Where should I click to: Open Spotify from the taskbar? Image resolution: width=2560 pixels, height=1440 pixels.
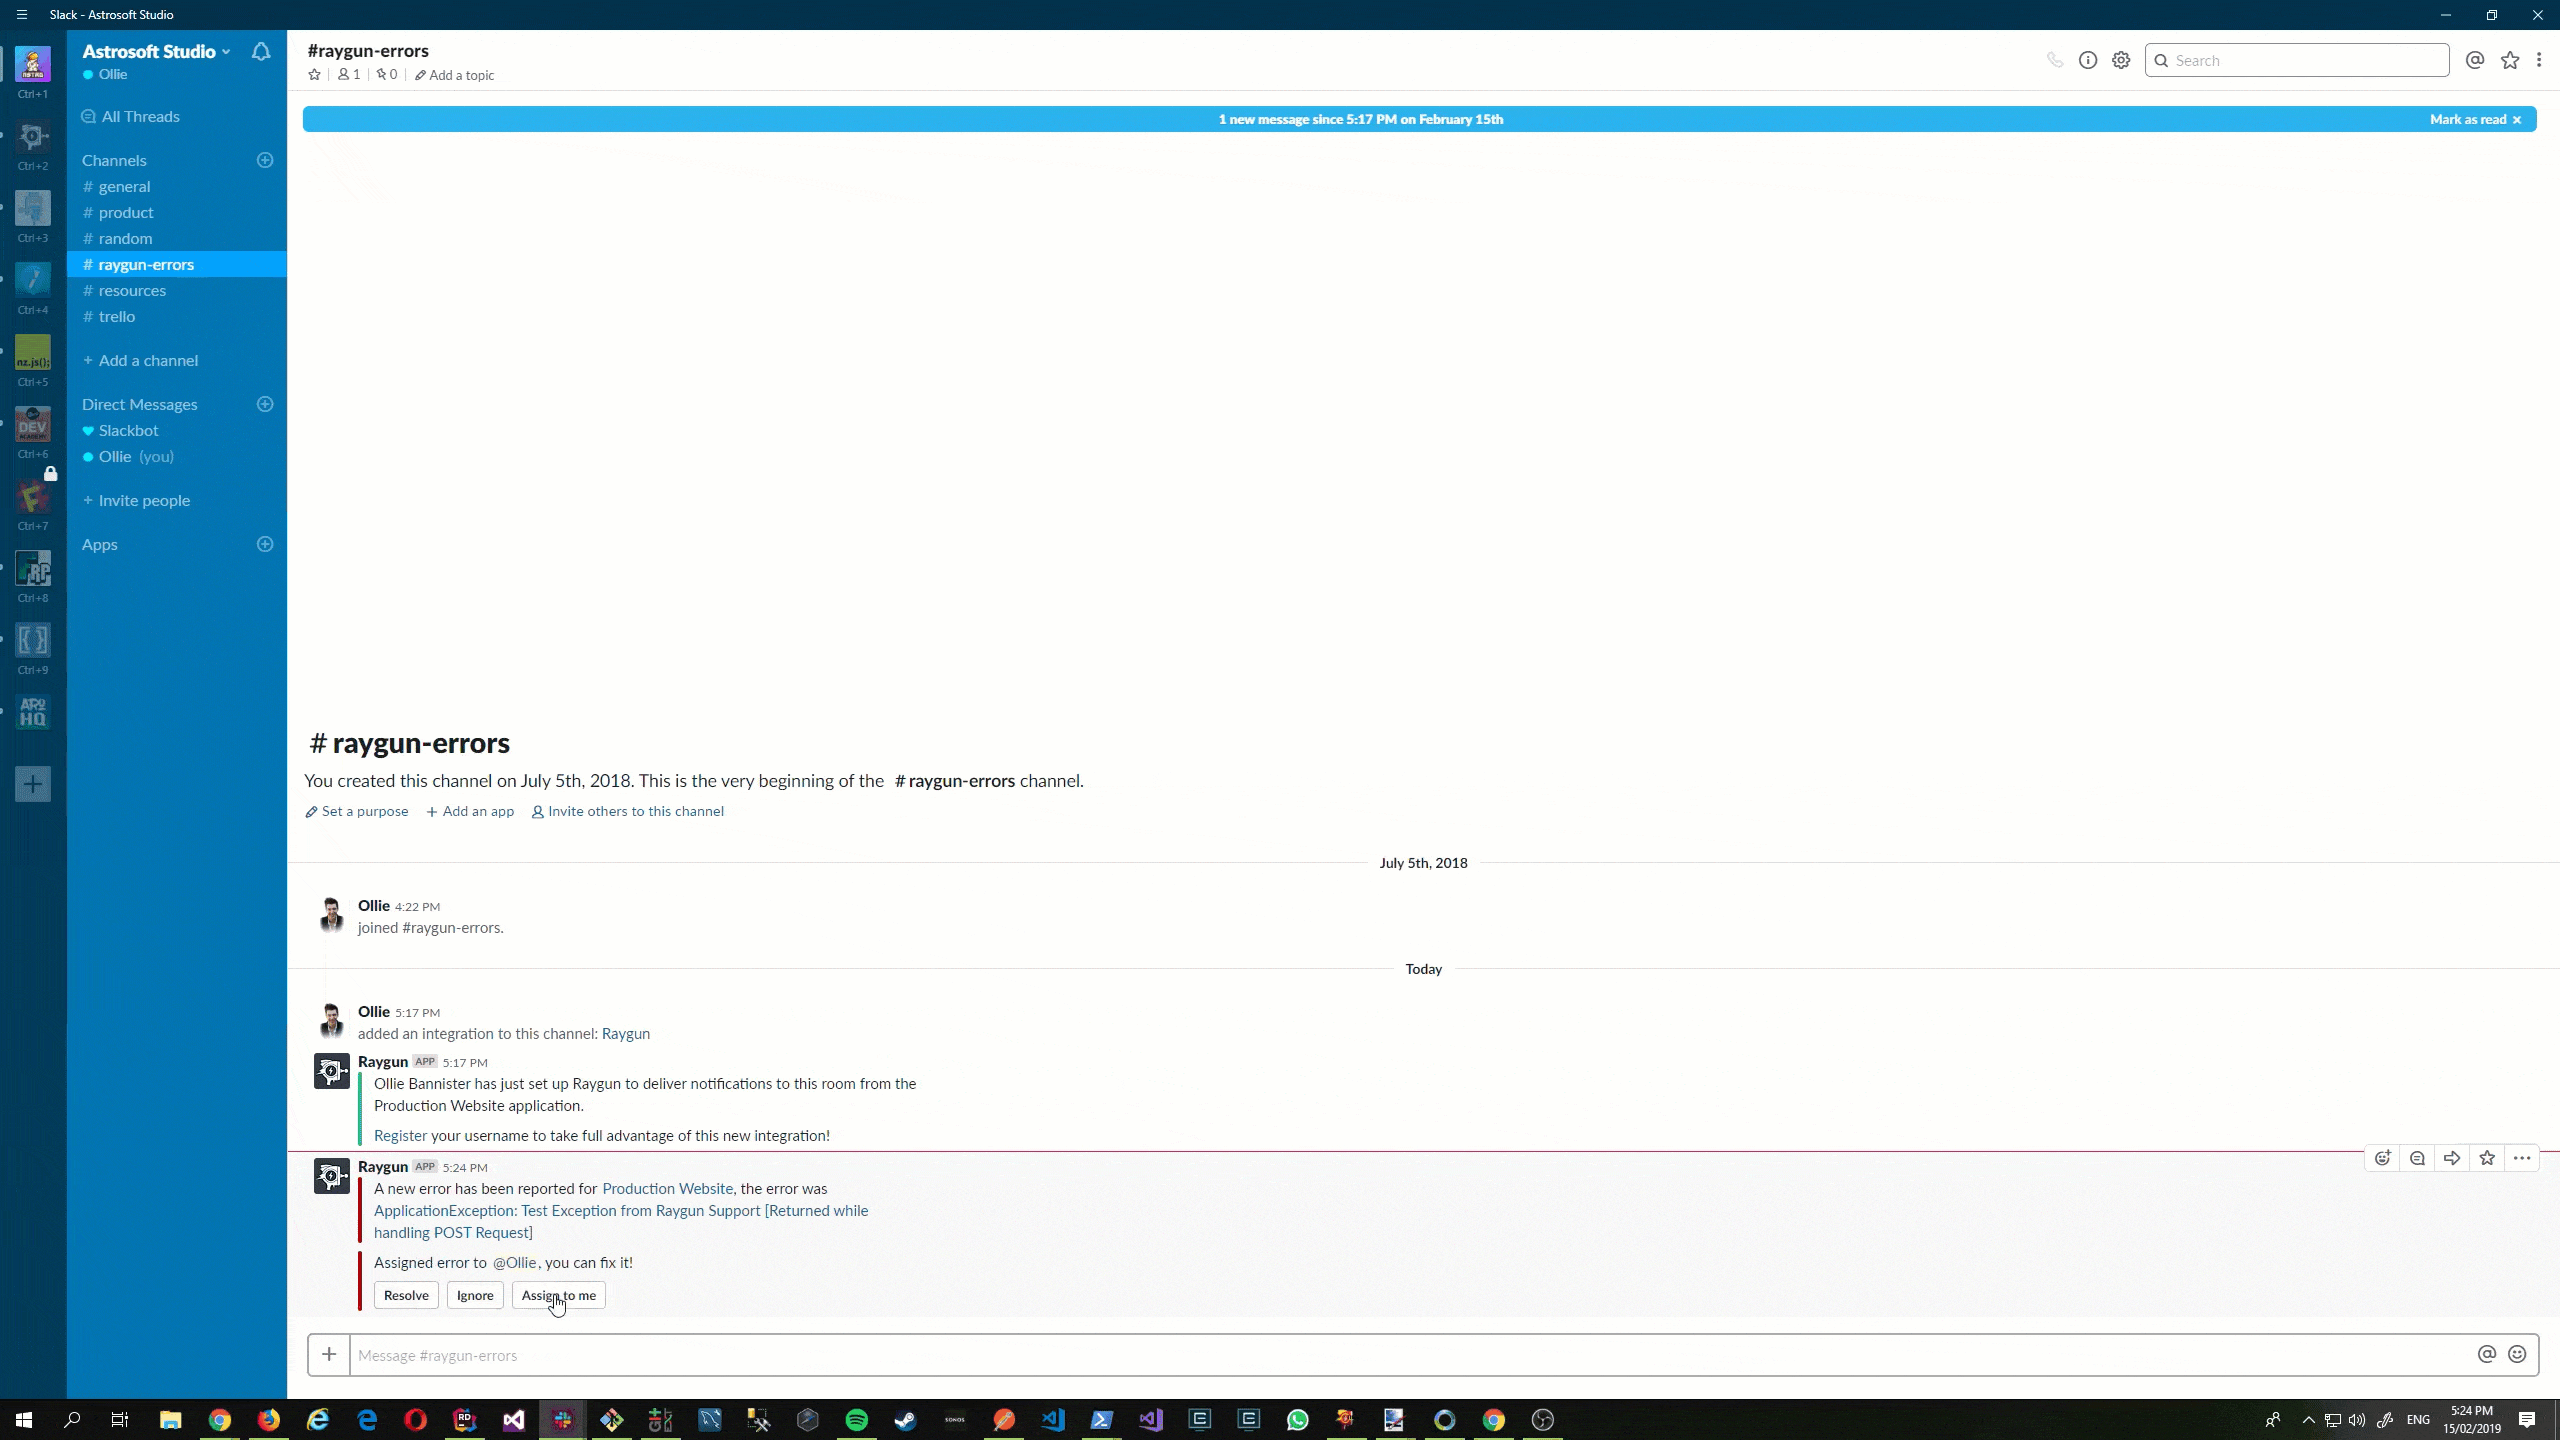(x=857, y=1420)
